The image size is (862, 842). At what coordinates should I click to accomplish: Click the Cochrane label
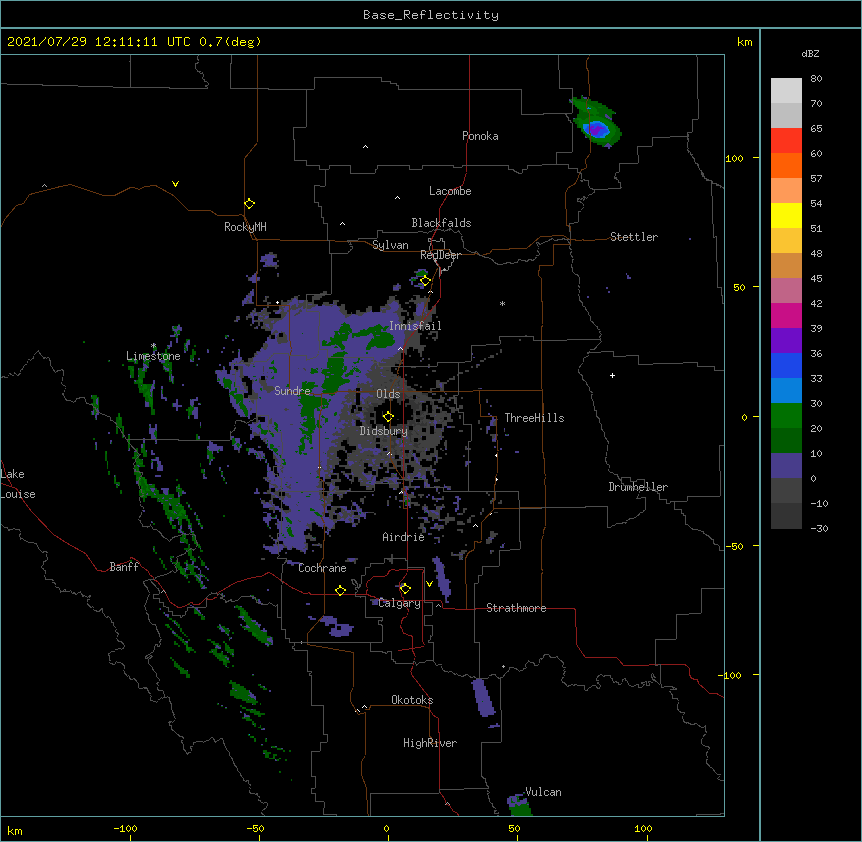322,568
